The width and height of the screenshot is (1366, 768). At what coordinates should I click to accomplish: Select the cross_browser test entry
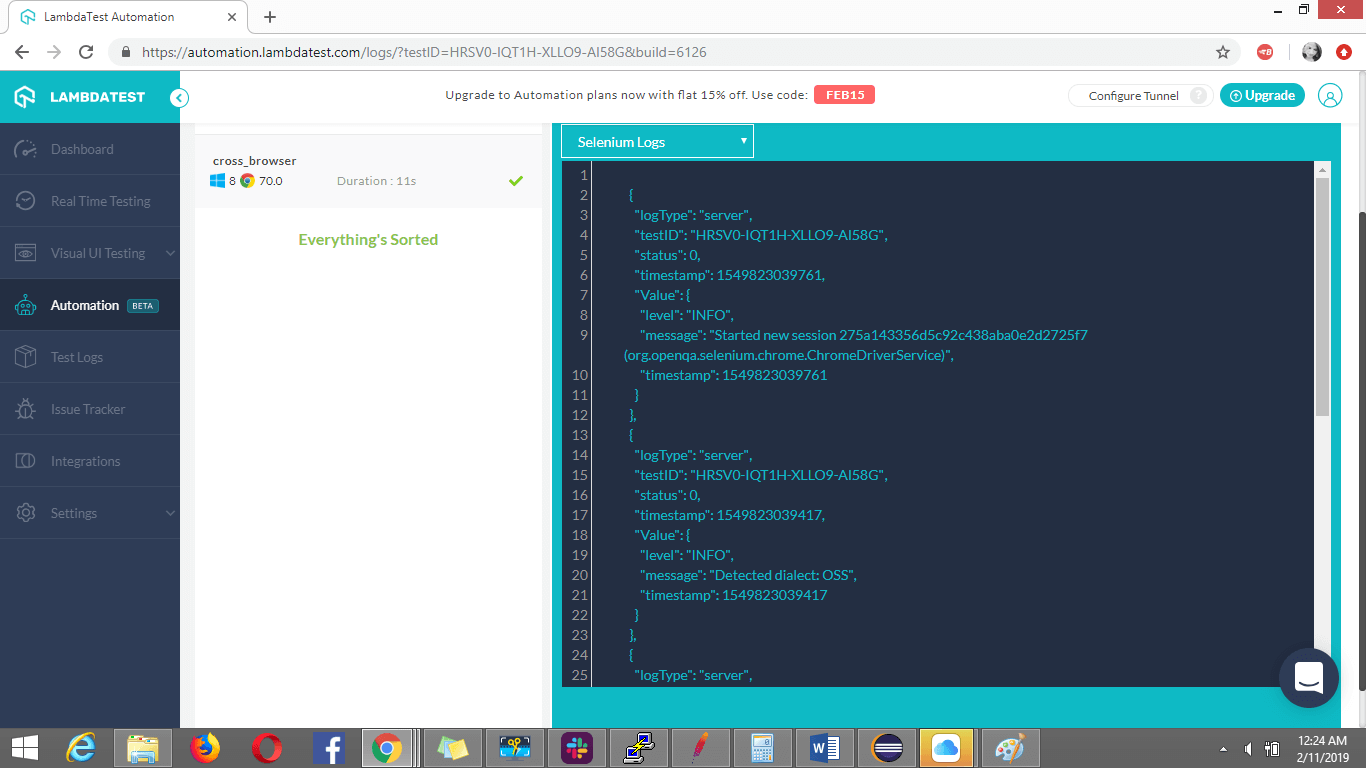(x=368, y=171)
